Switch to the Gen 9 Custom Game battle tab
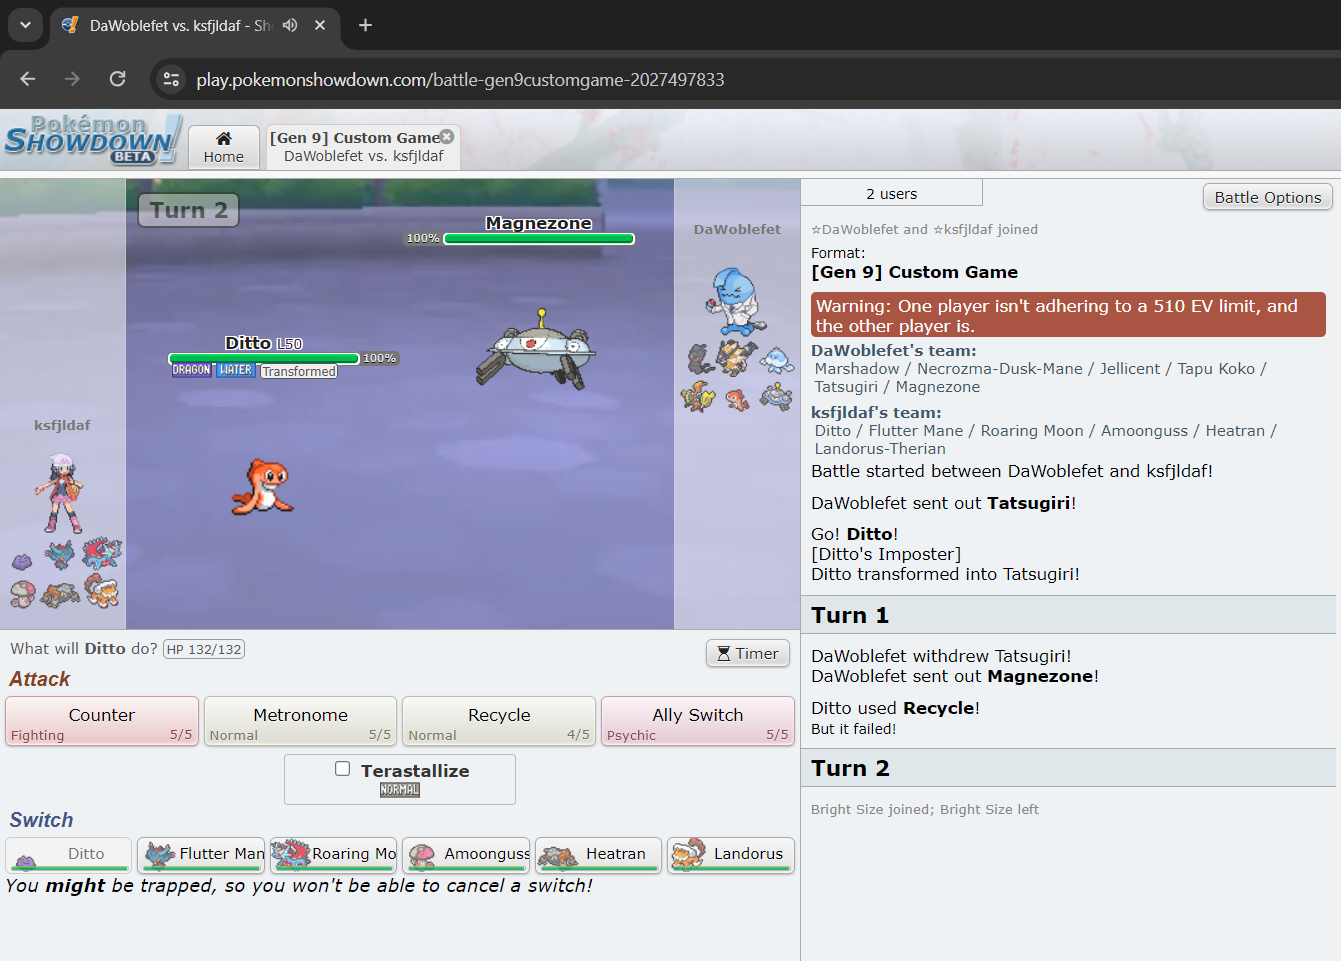Image resolution: width=1341 pixels, height=961 pixels. (363, 147)
